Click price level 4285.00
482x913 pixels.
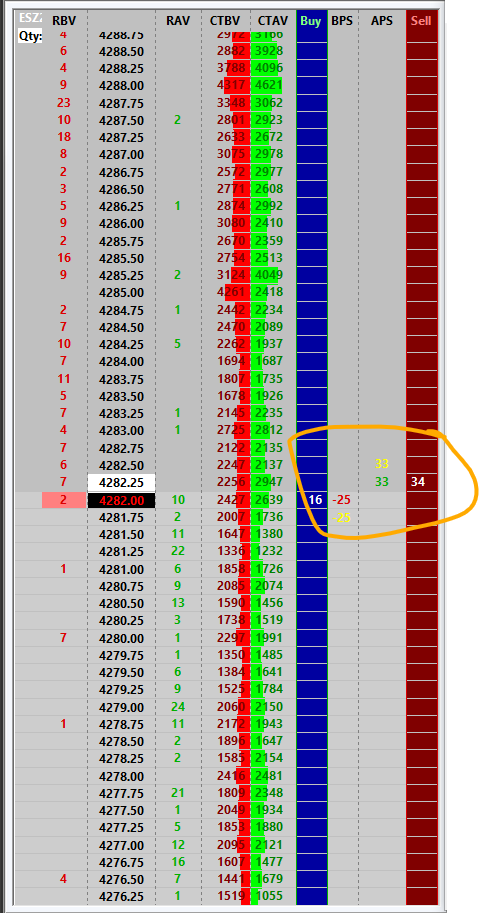122,292
